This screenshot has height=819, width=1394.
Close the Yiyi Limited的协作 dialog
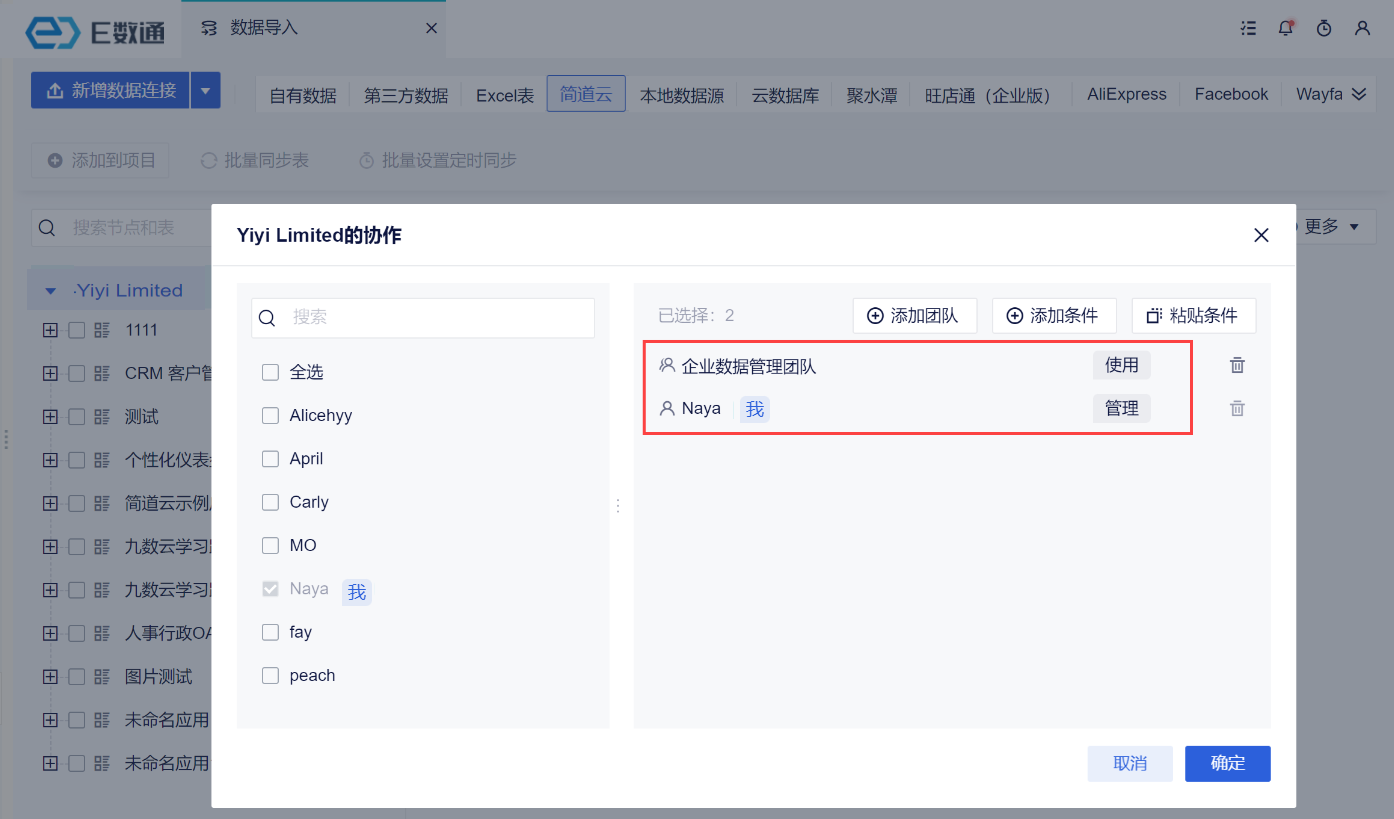[x=1261, y=235]
